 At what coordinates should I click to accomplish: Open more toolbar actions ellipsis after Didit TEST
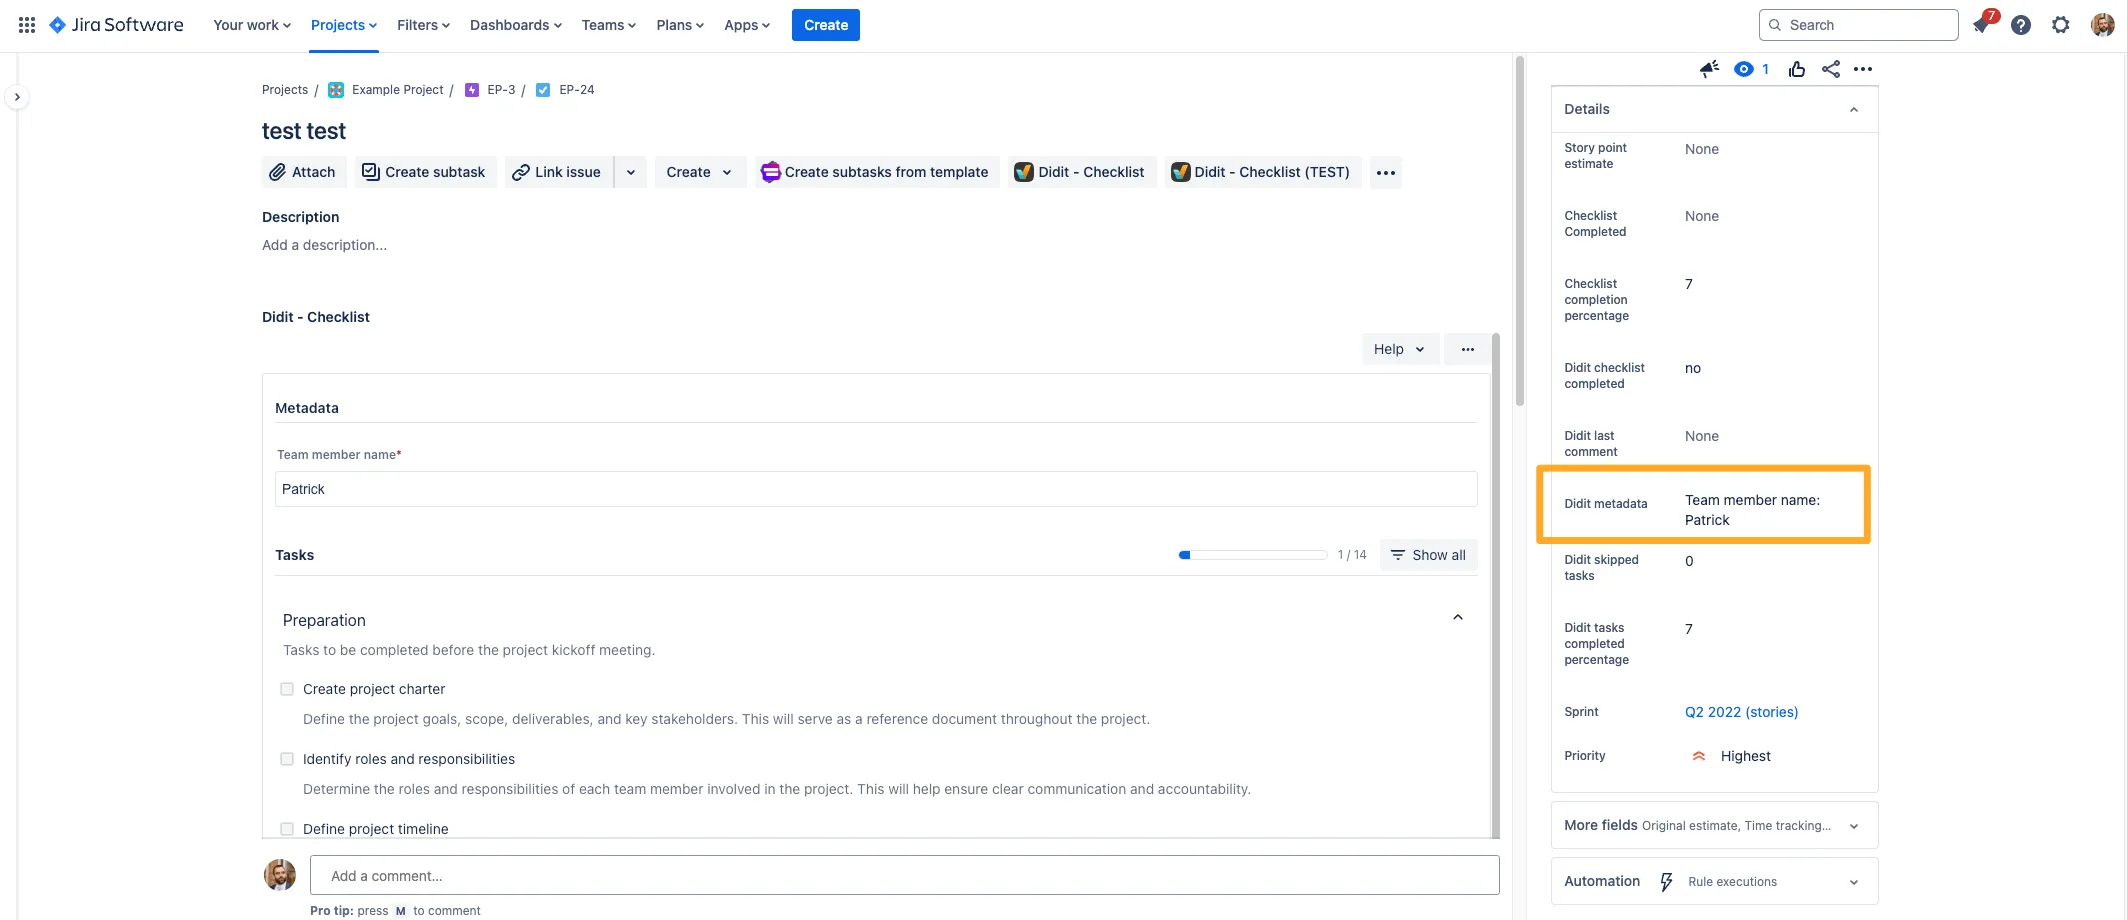tap(1386, 172)
